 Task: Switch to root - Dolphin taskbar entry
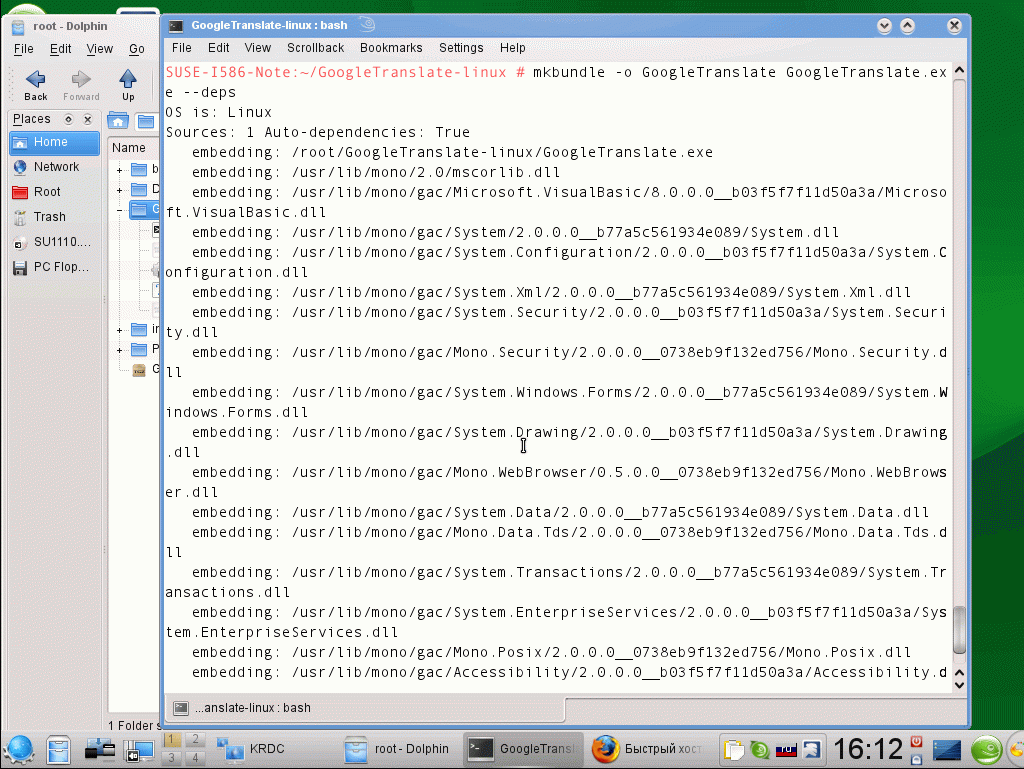[398, 749]
